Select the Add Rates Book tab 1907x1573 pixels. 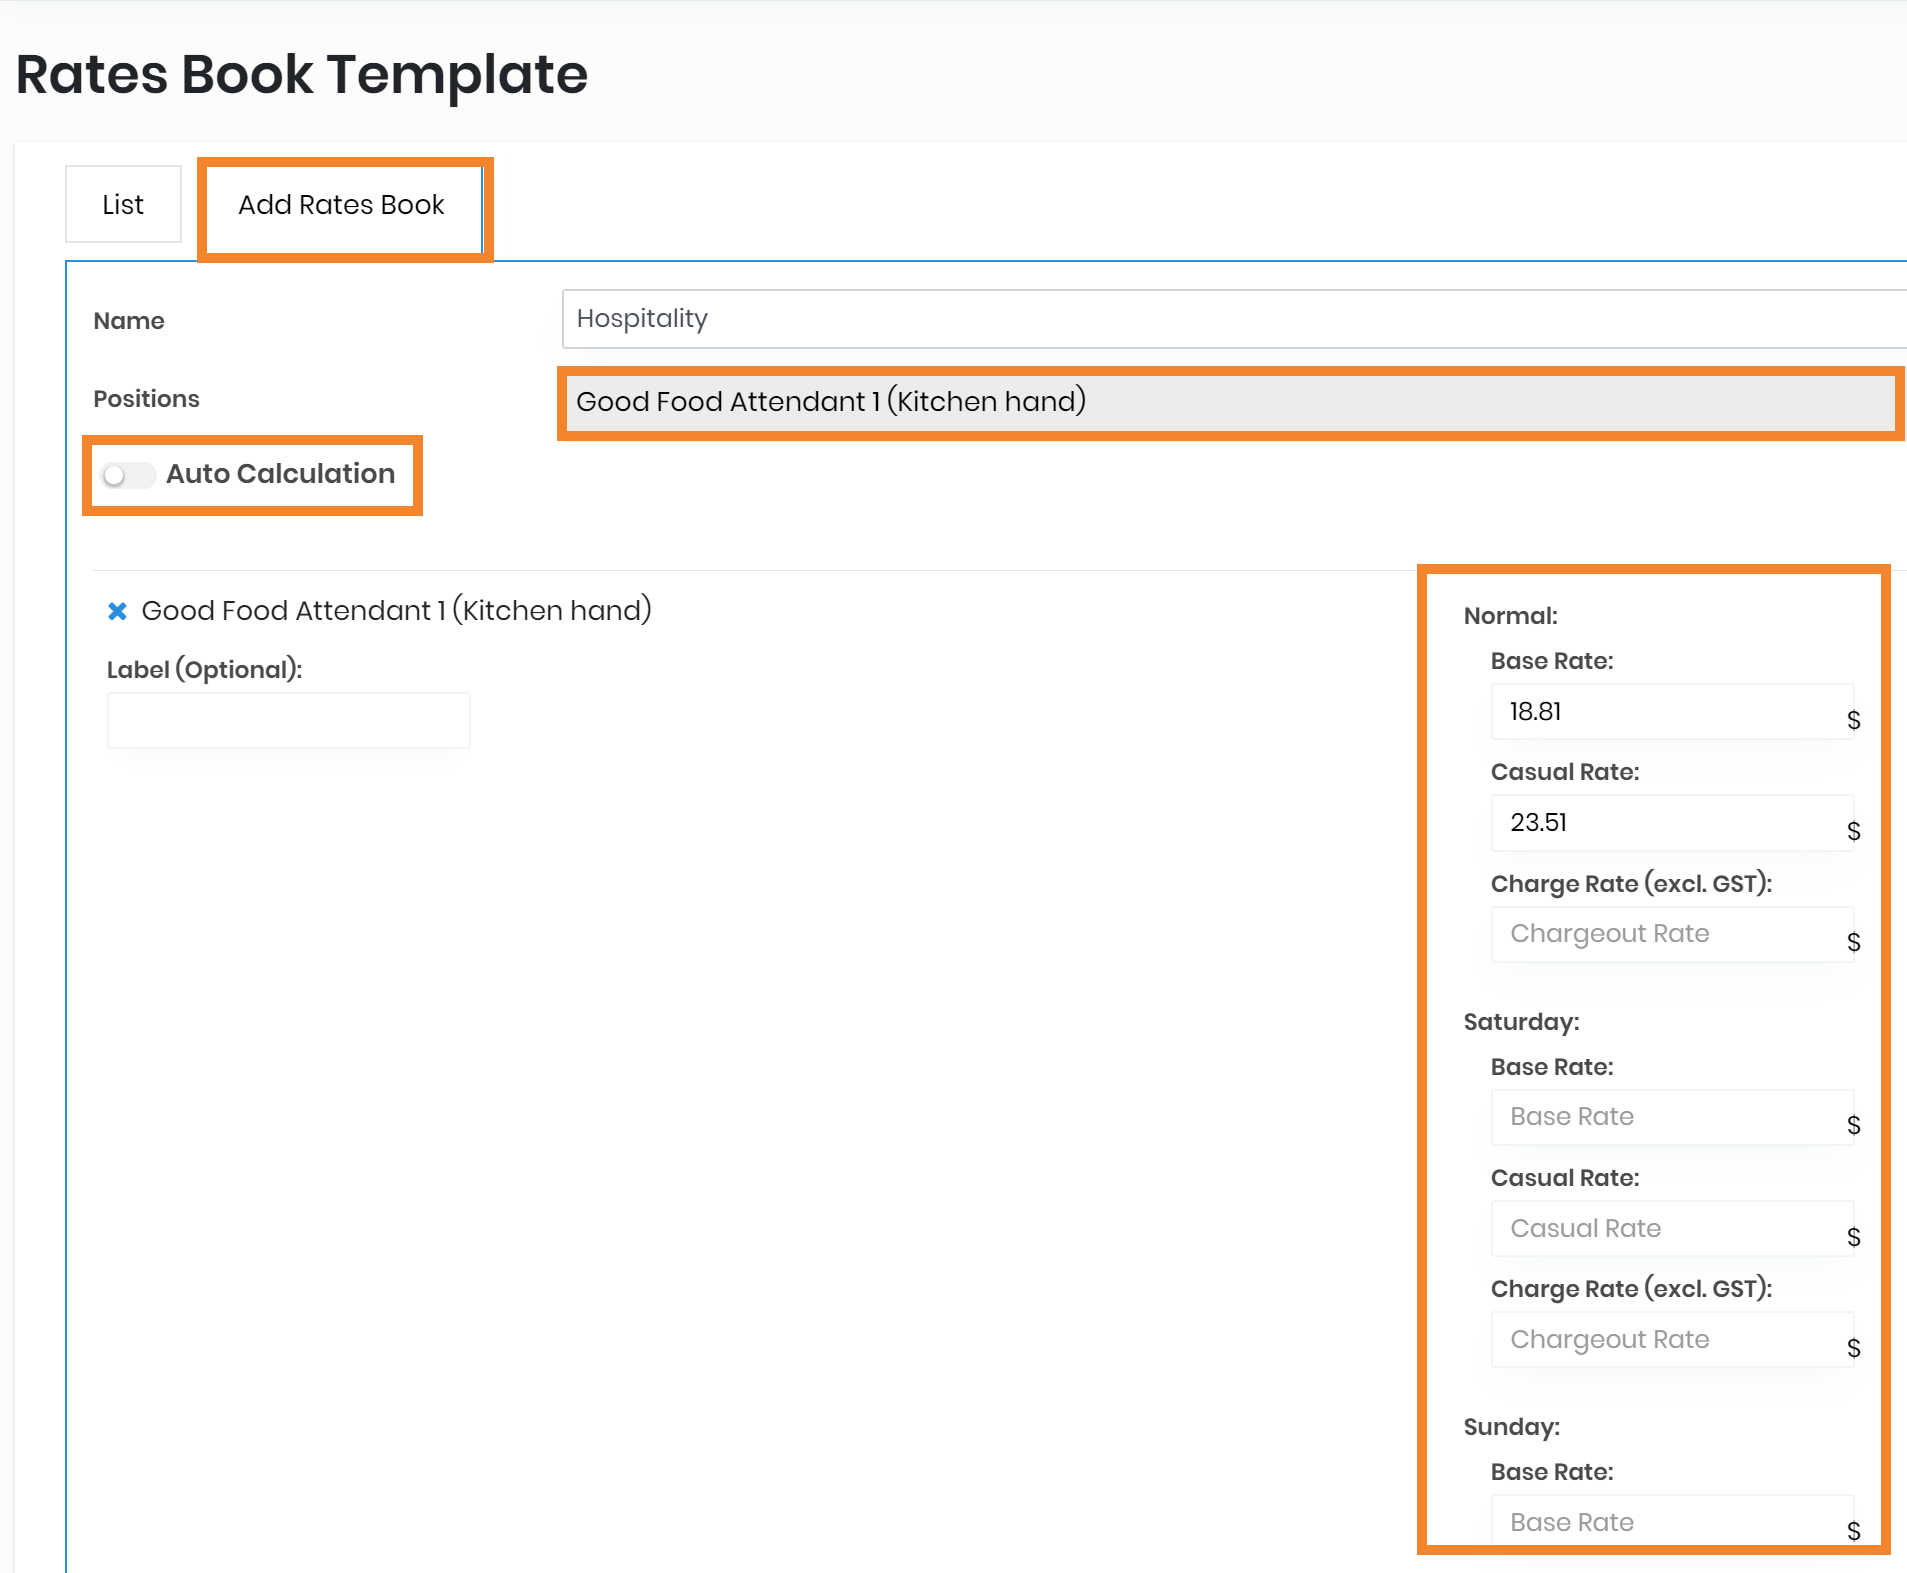coord(341,205)
